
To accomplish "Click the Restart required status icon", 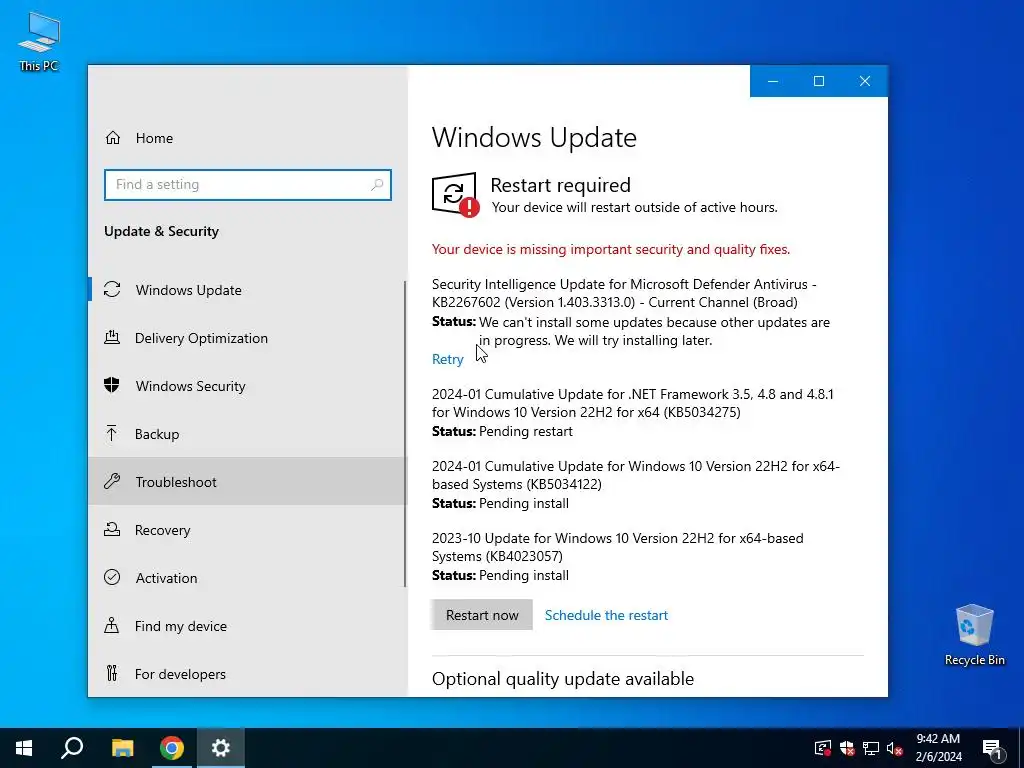I will pyautogui.click(x=455, y=195).
